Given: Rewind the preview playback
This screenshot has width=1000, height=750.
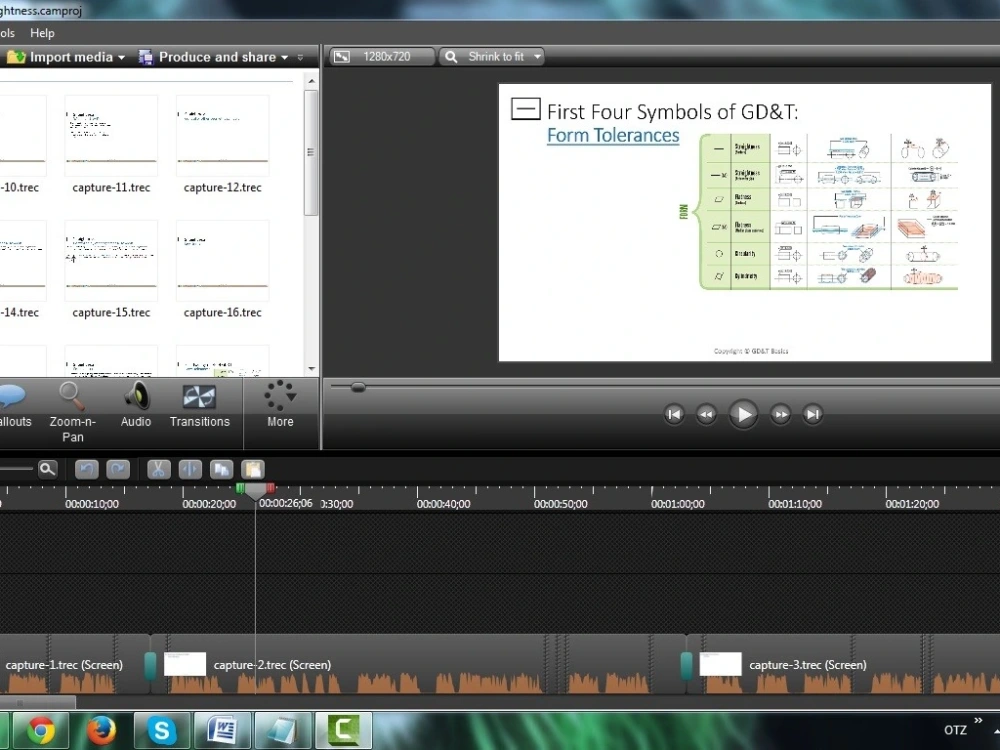Looking at the screenshot, I should 706,415.
